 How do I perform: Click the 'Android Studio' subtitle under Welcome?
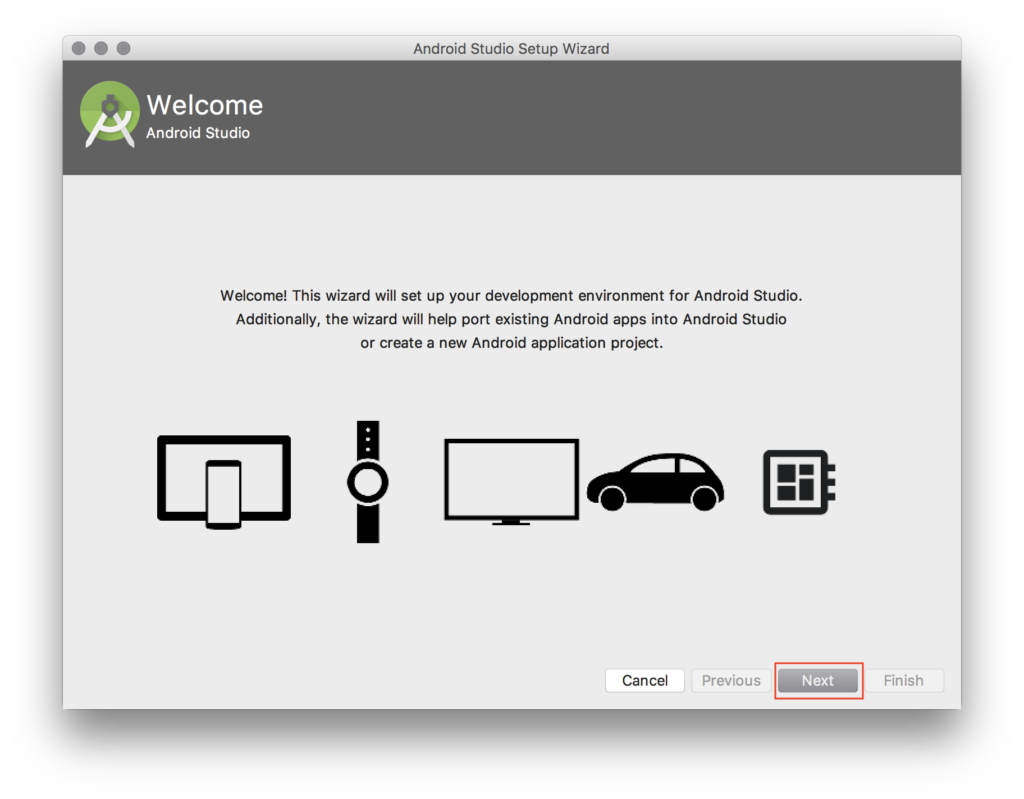(x=198, y=133)
